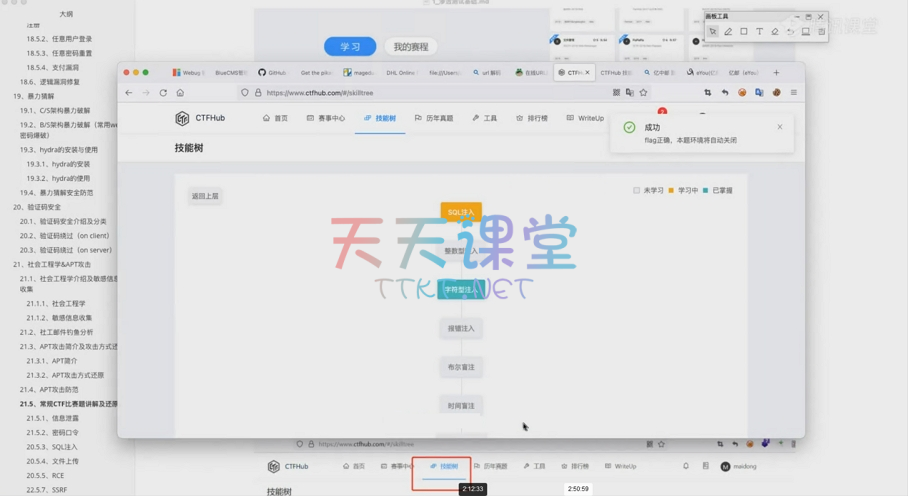Image resolution: width=908 pixels, height=496 pixels.
Task: Click the 返回上层 button
Action: click(x=204, y=196)
